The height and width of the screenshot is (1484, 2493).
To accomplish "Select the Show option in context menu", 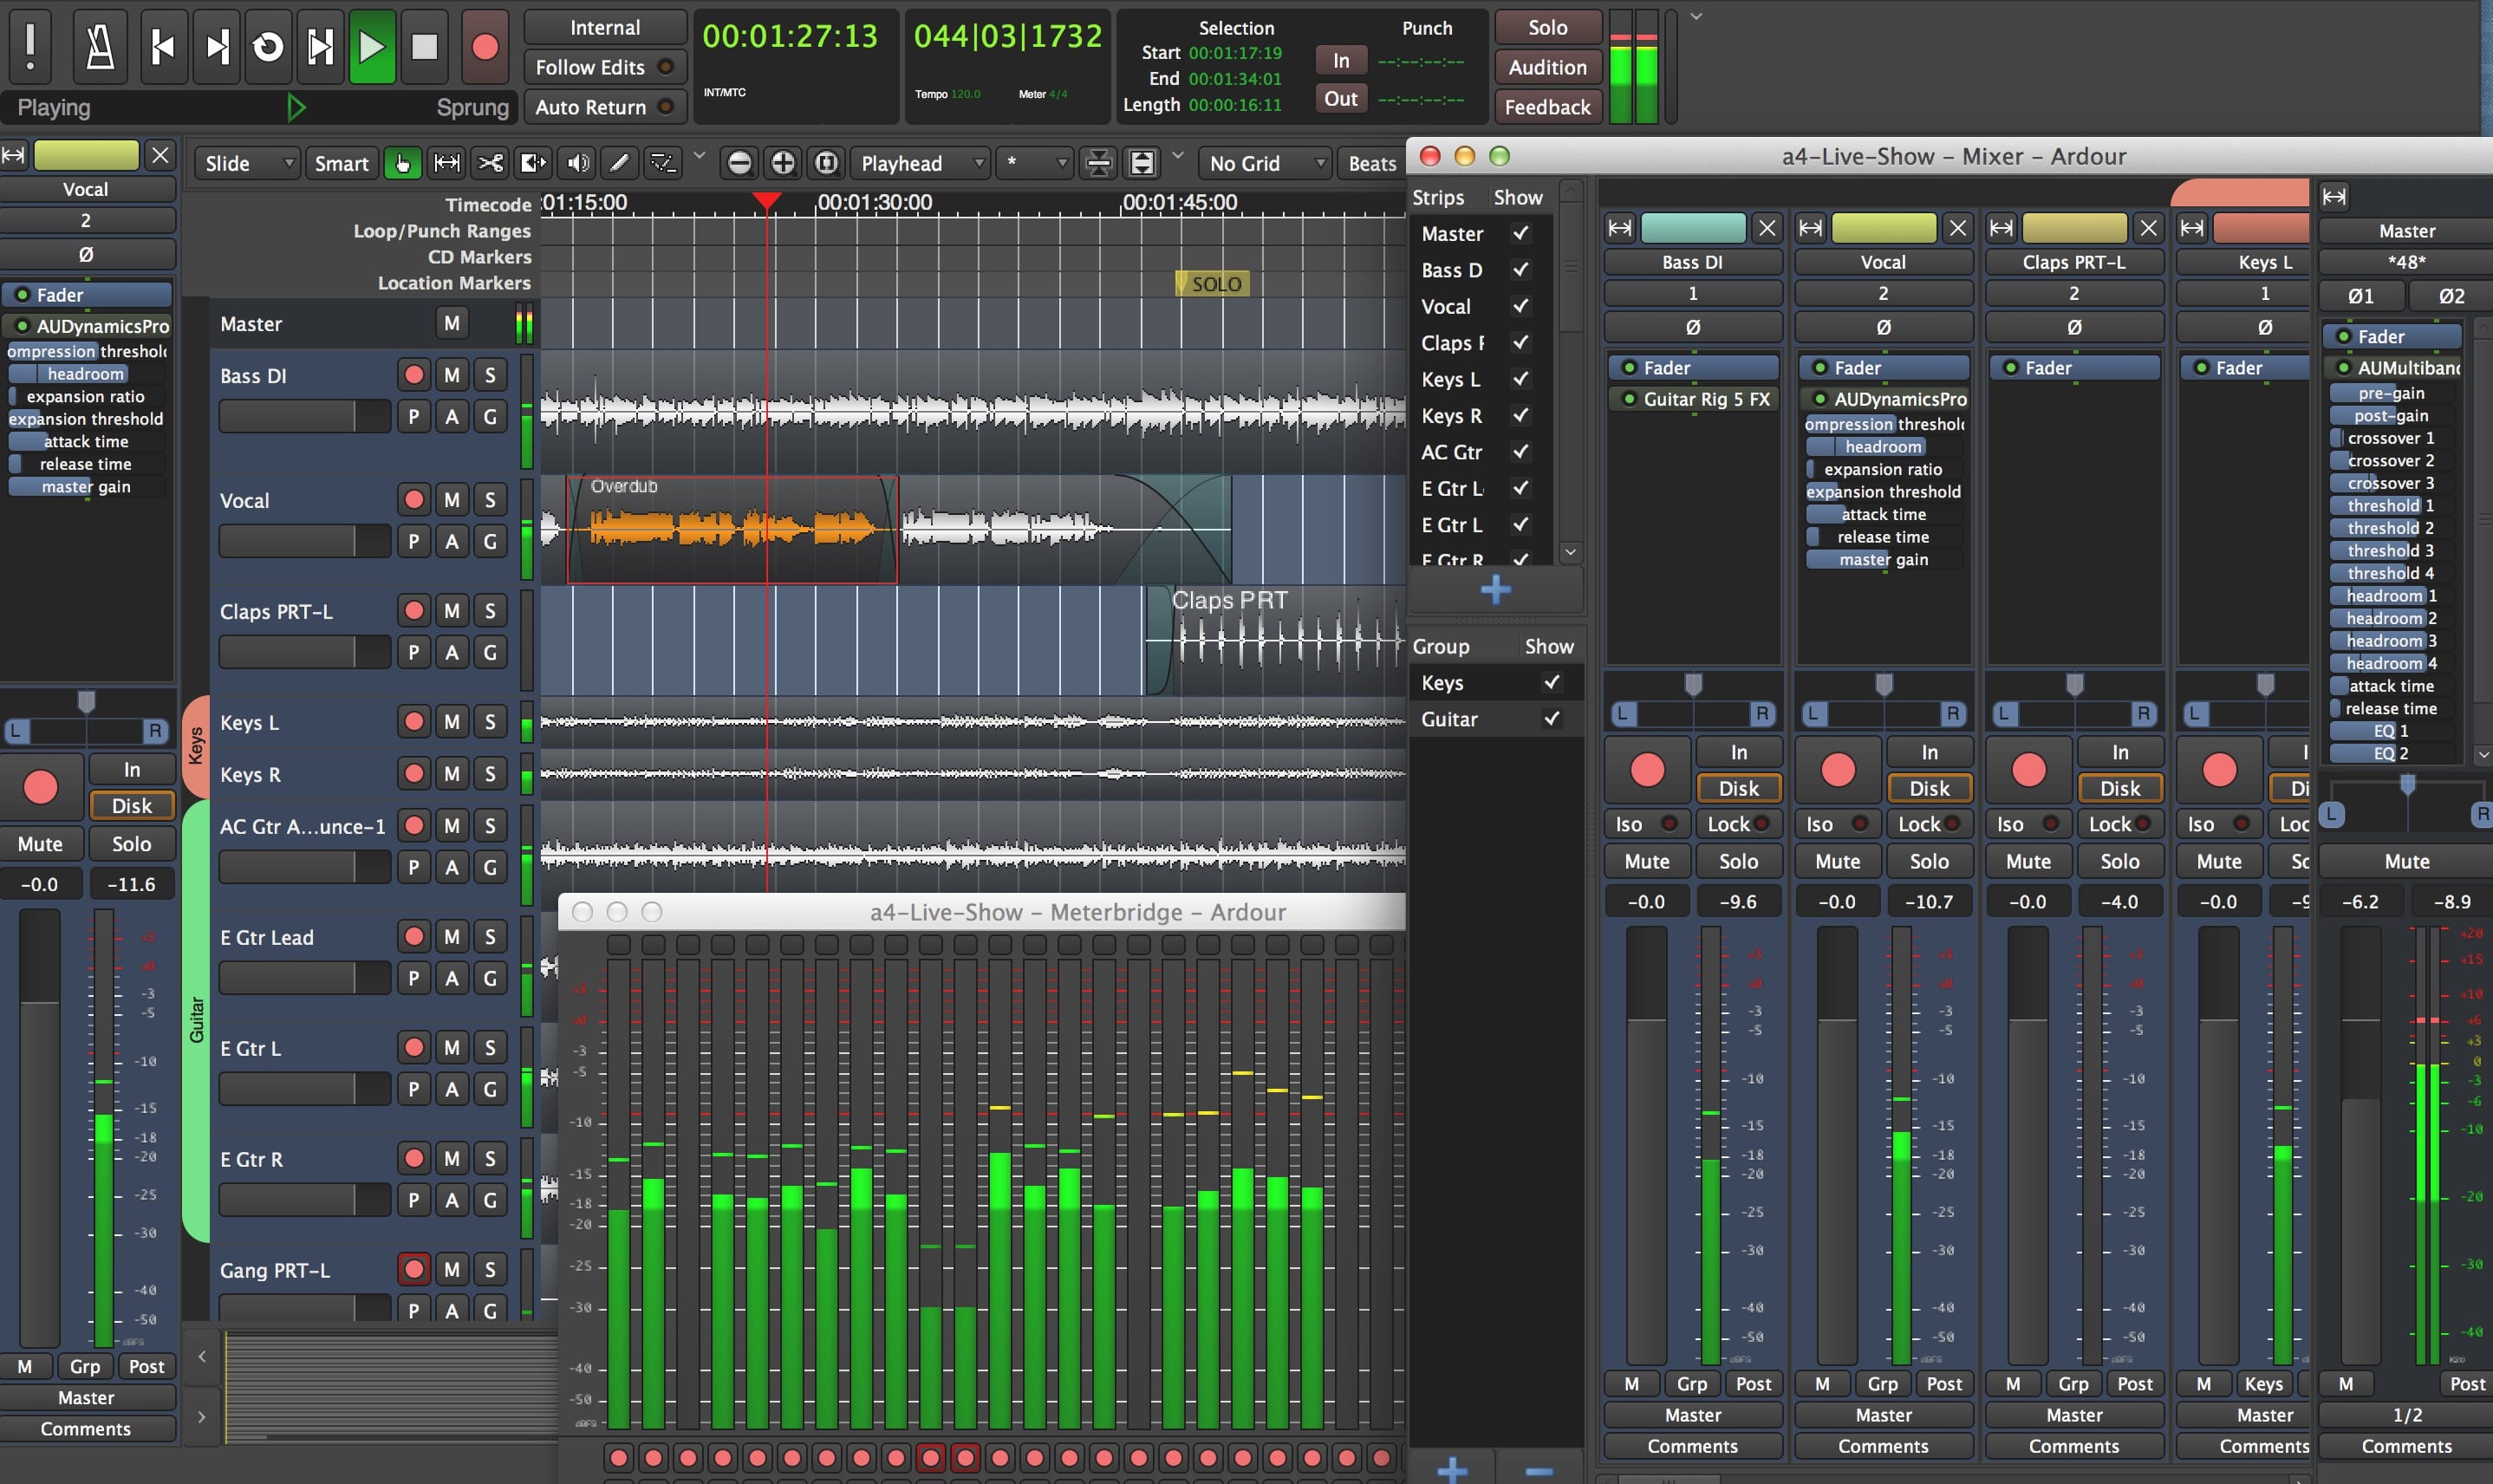I will click(1514, 196).
